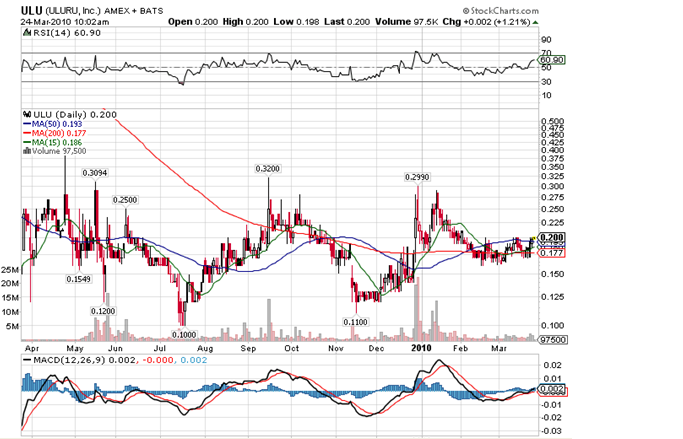Click the bold 2010 year axis label
The height and width of the screenshot is (439, 683).
421,348
